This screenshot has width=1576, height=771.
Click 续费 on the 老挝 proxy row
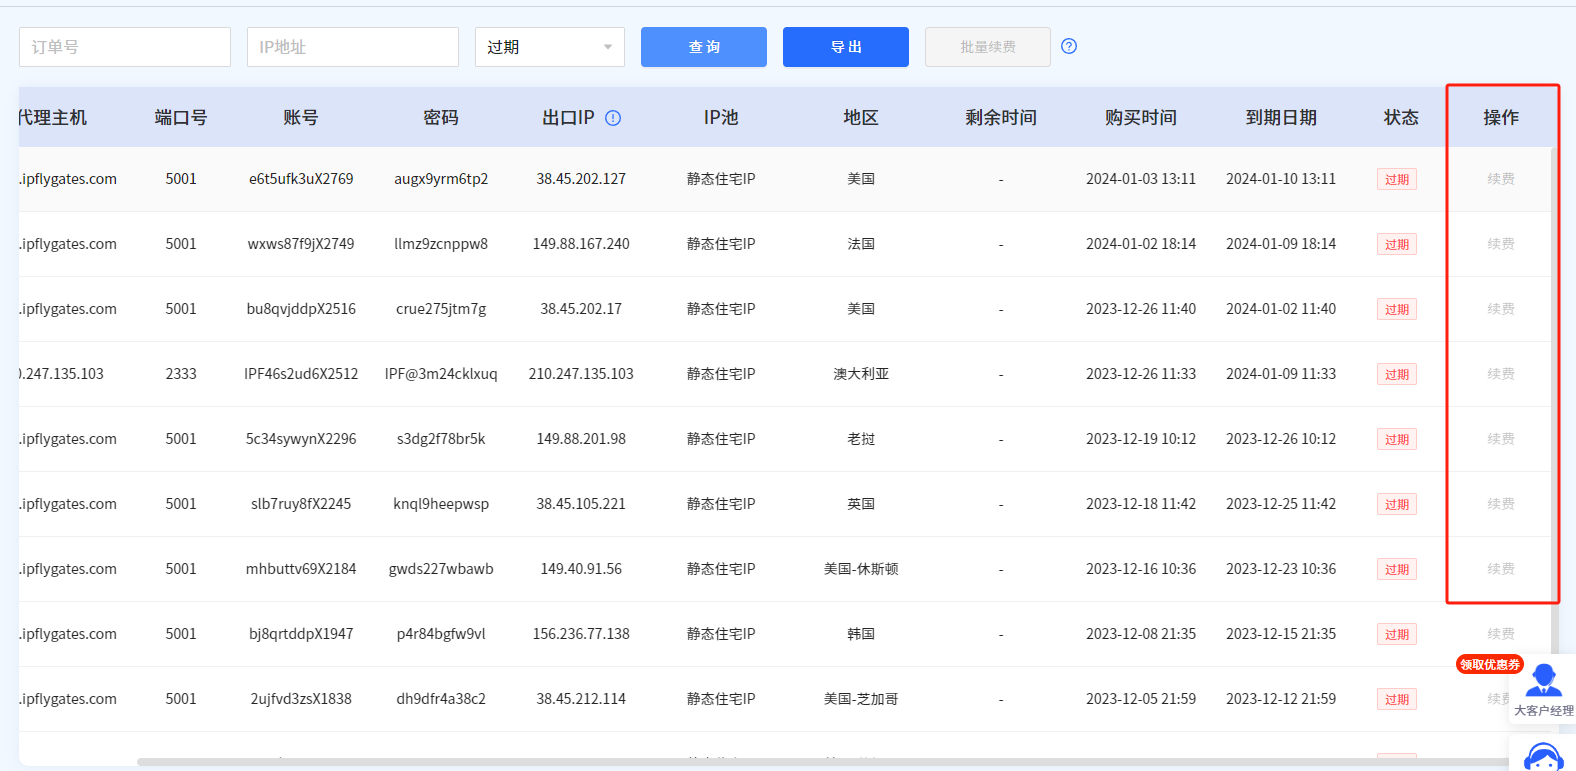point(1500,439)
